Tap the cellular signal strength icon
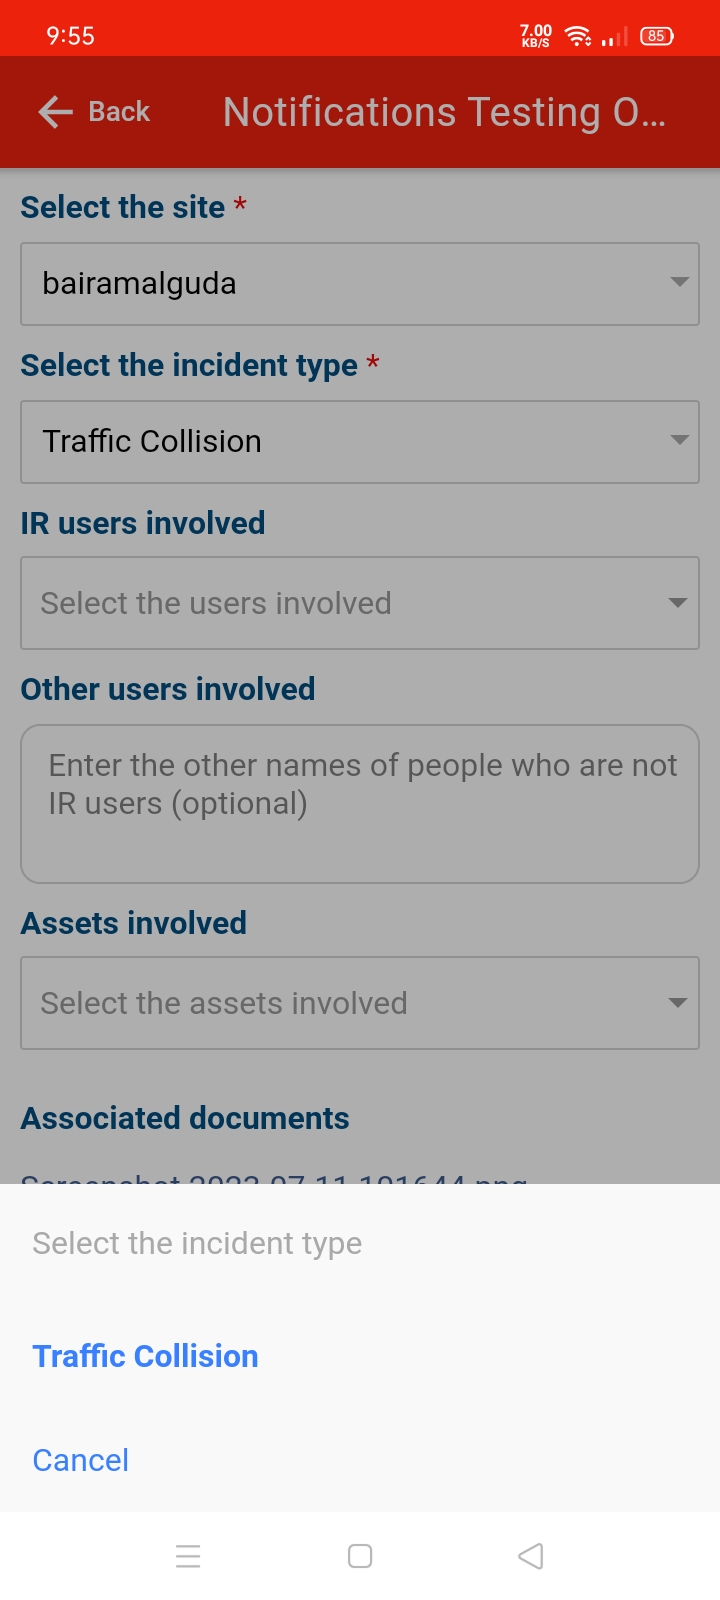 coord(615,38)
